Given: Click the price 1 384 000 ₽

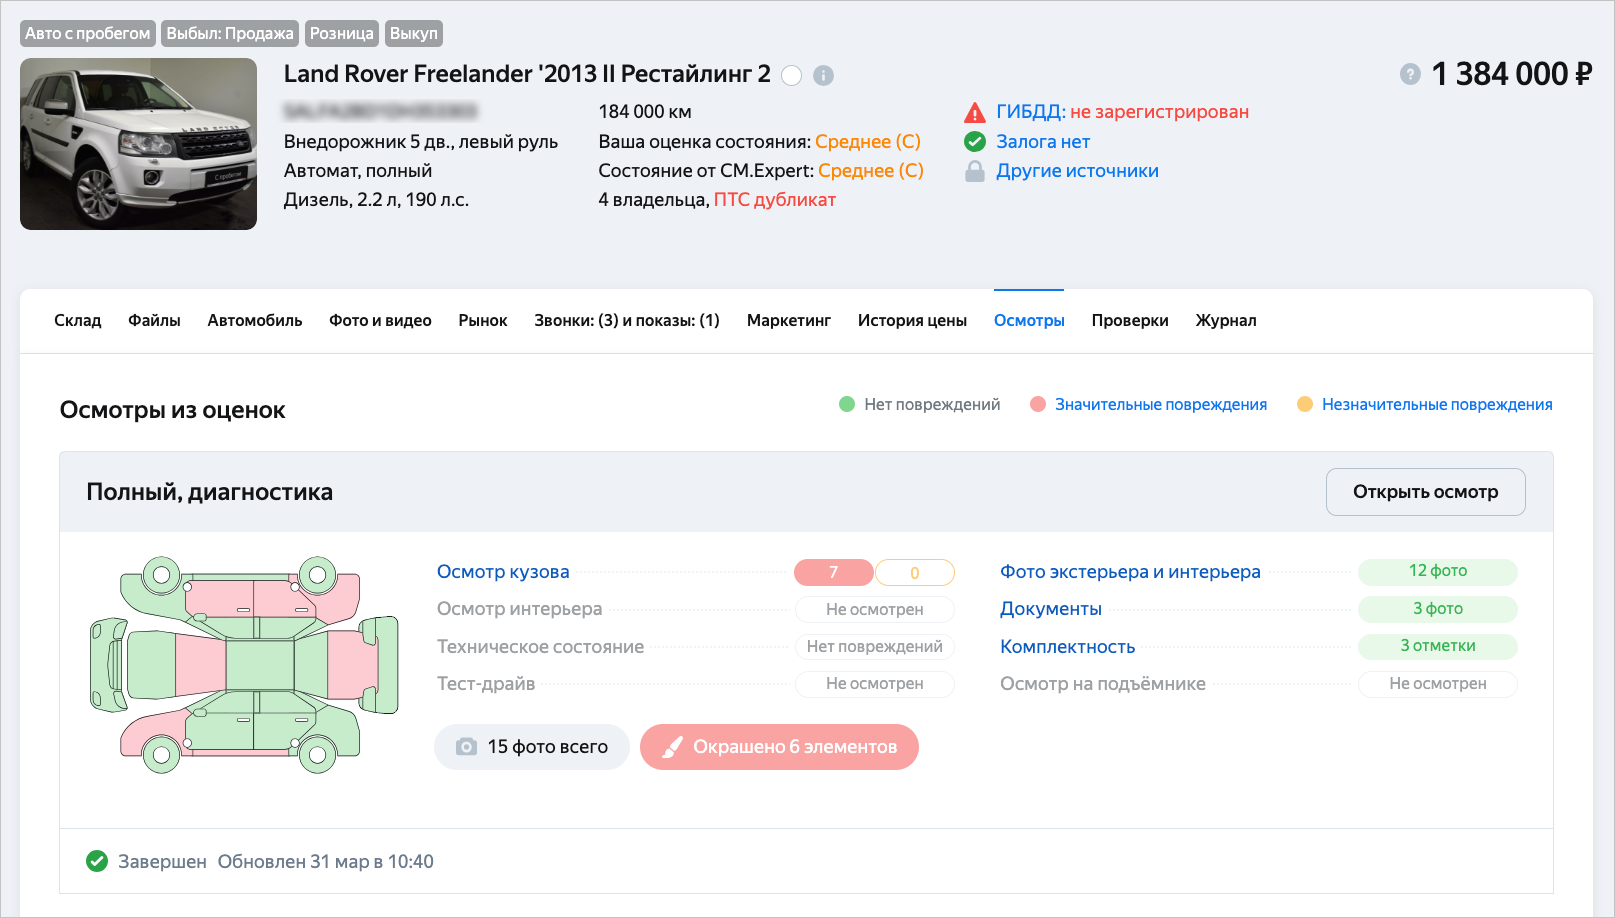Looking at the screenshot, I should (x=1512, y=74).
